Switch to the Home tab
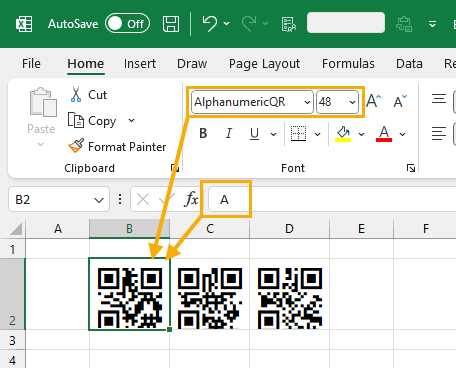456x368 pixels. pyautogui.click(x=86, y=63)
